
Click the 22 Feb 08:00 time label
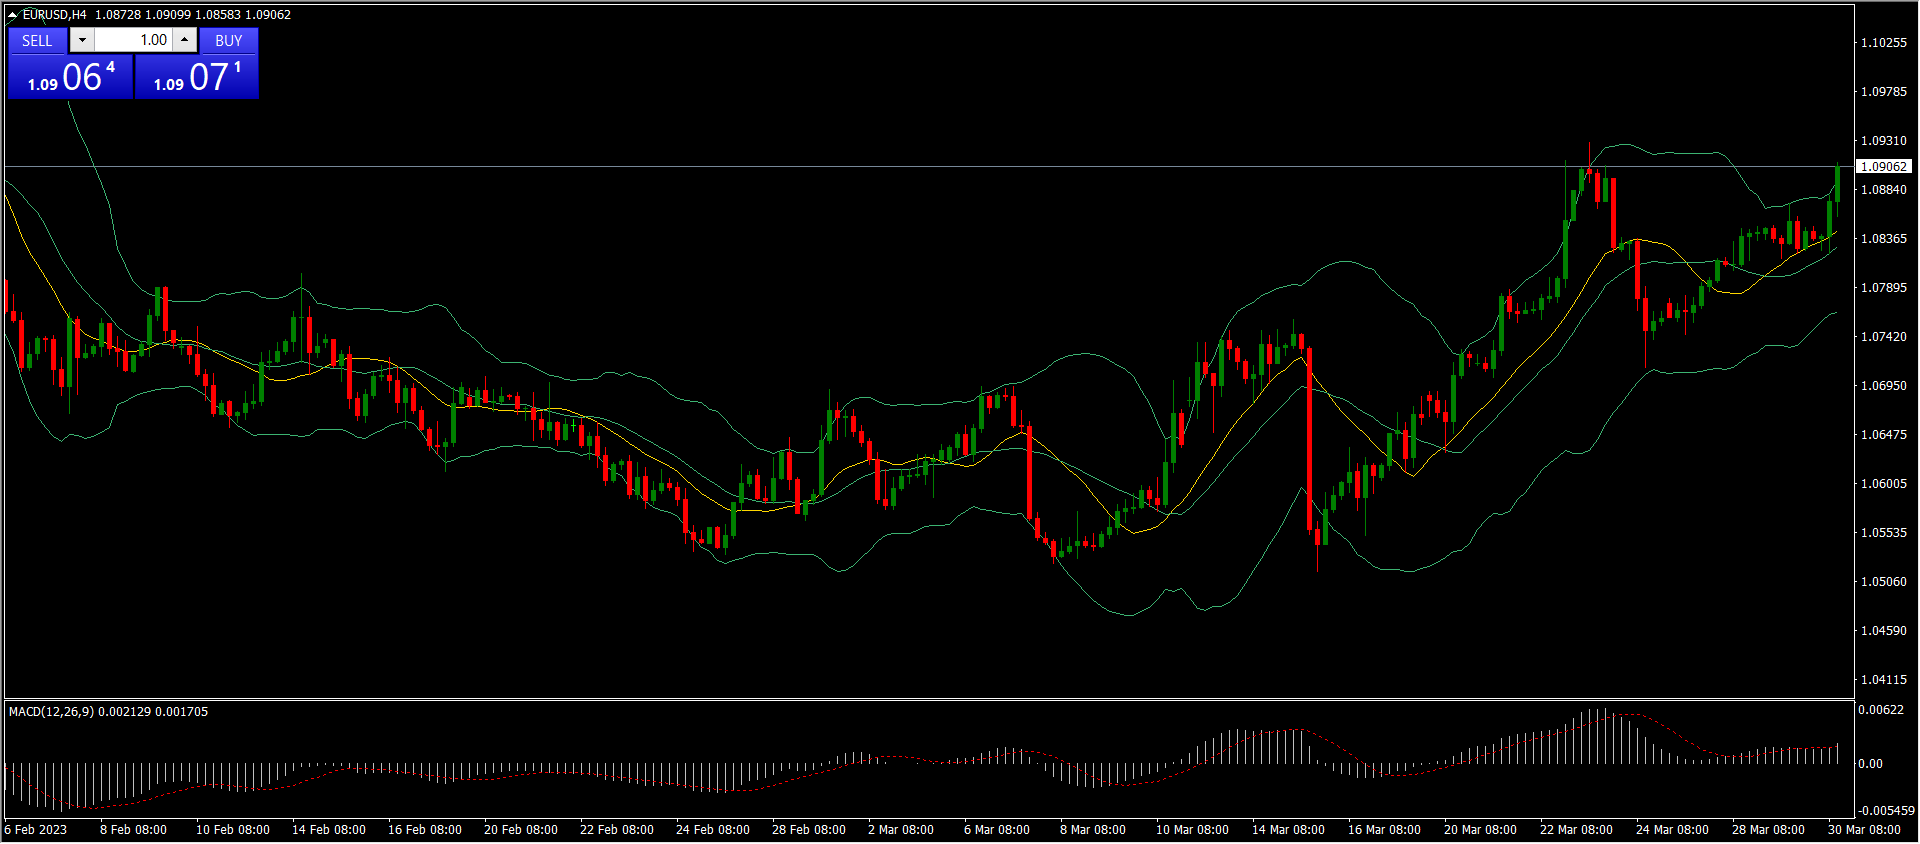(617, 830)
